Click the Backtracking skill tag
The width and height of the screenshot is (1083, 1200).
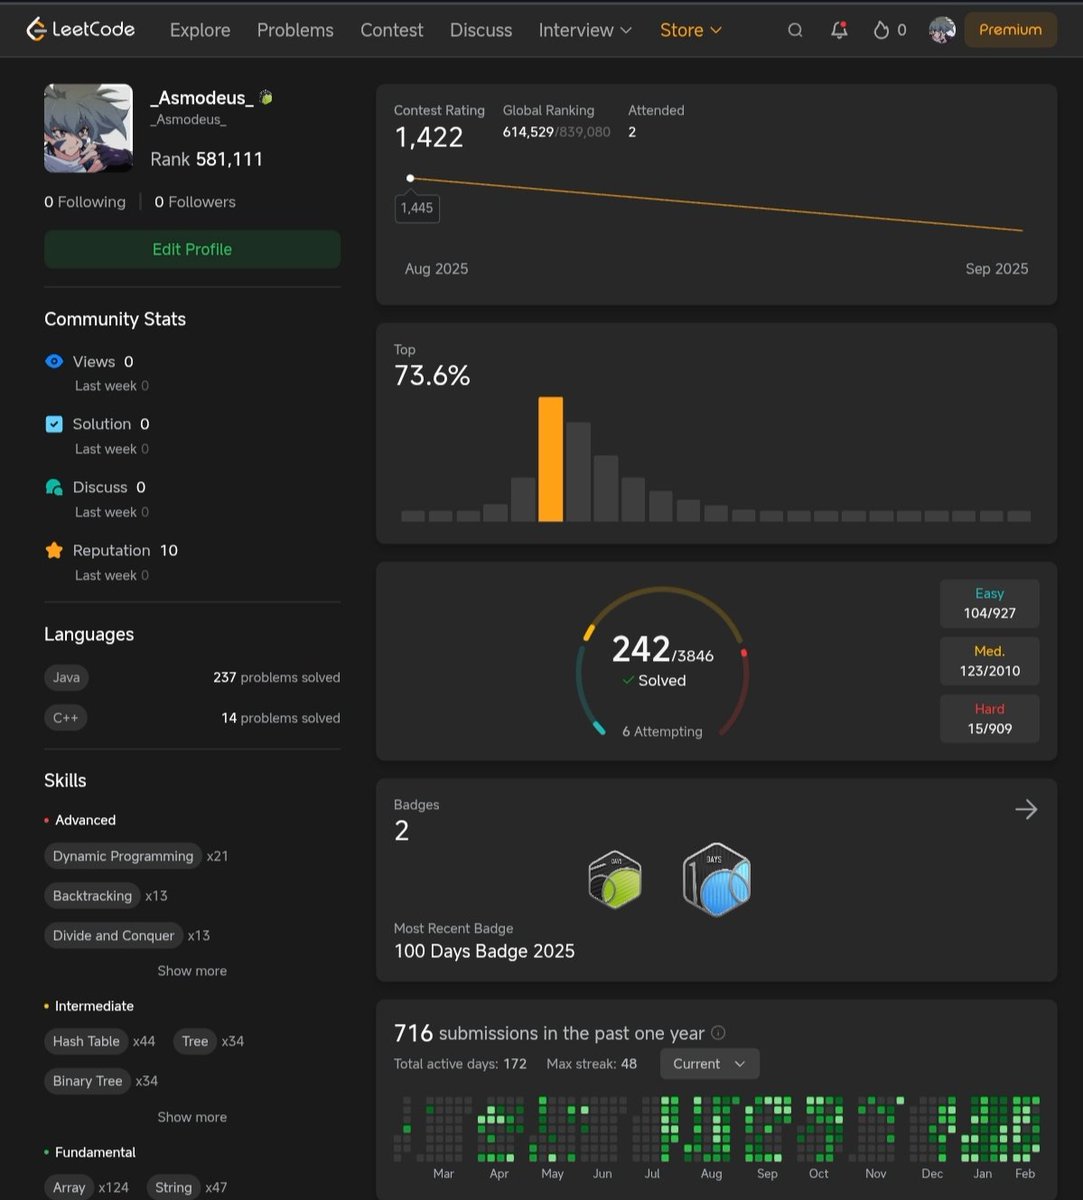pos(92,896)
